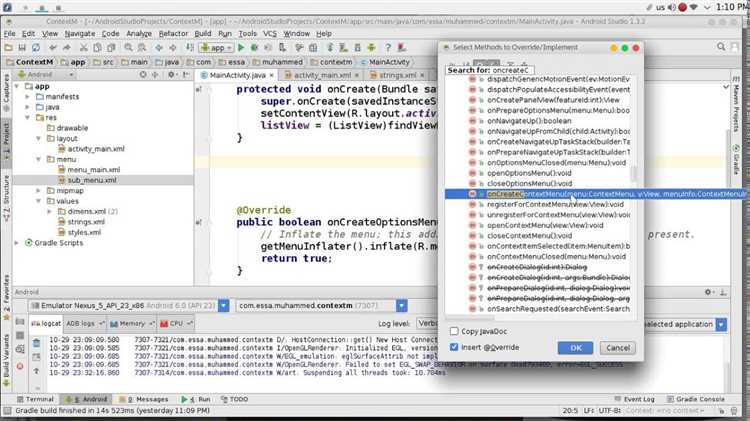Toggle the Gradle side panel

click(x=736, y=159)
